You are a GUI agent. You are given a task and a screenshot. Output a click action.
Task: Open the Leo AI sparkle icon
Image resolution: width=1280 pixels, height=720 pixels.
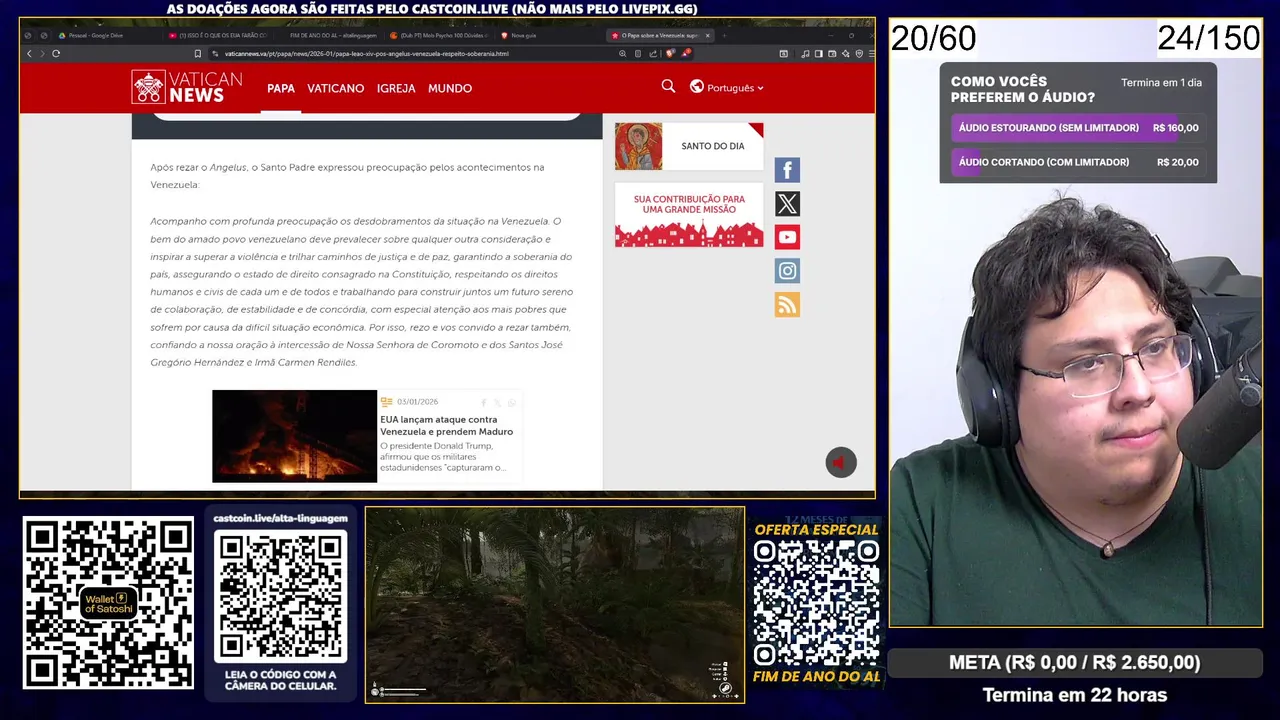pos(846,53)
